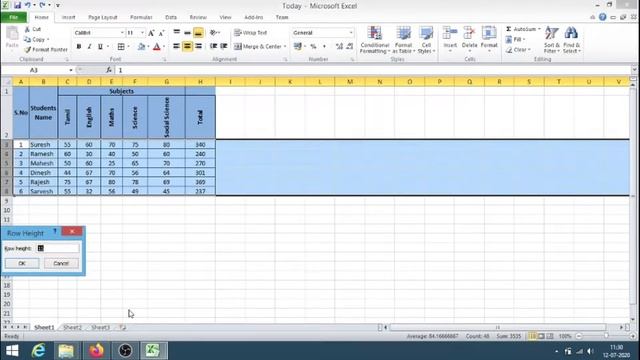This screenshot has width=640, height=360.
Task: Expand the AutoSum dropdown arrow
Action: click(539, 29)
